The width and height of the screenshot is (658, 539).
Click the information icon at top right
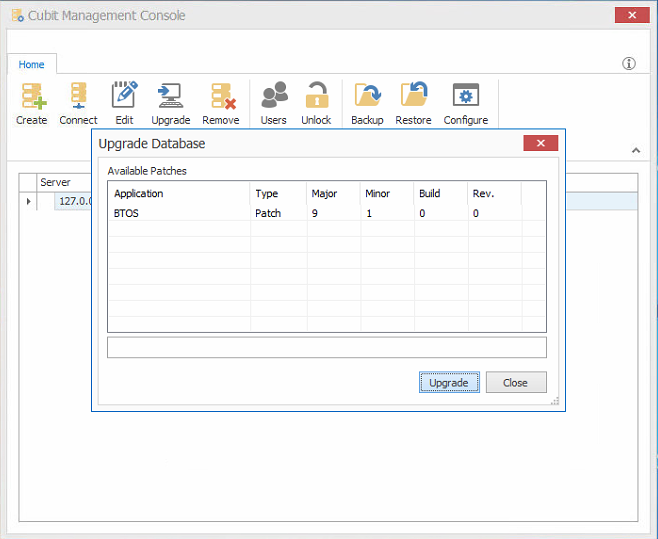coord(629,64)
